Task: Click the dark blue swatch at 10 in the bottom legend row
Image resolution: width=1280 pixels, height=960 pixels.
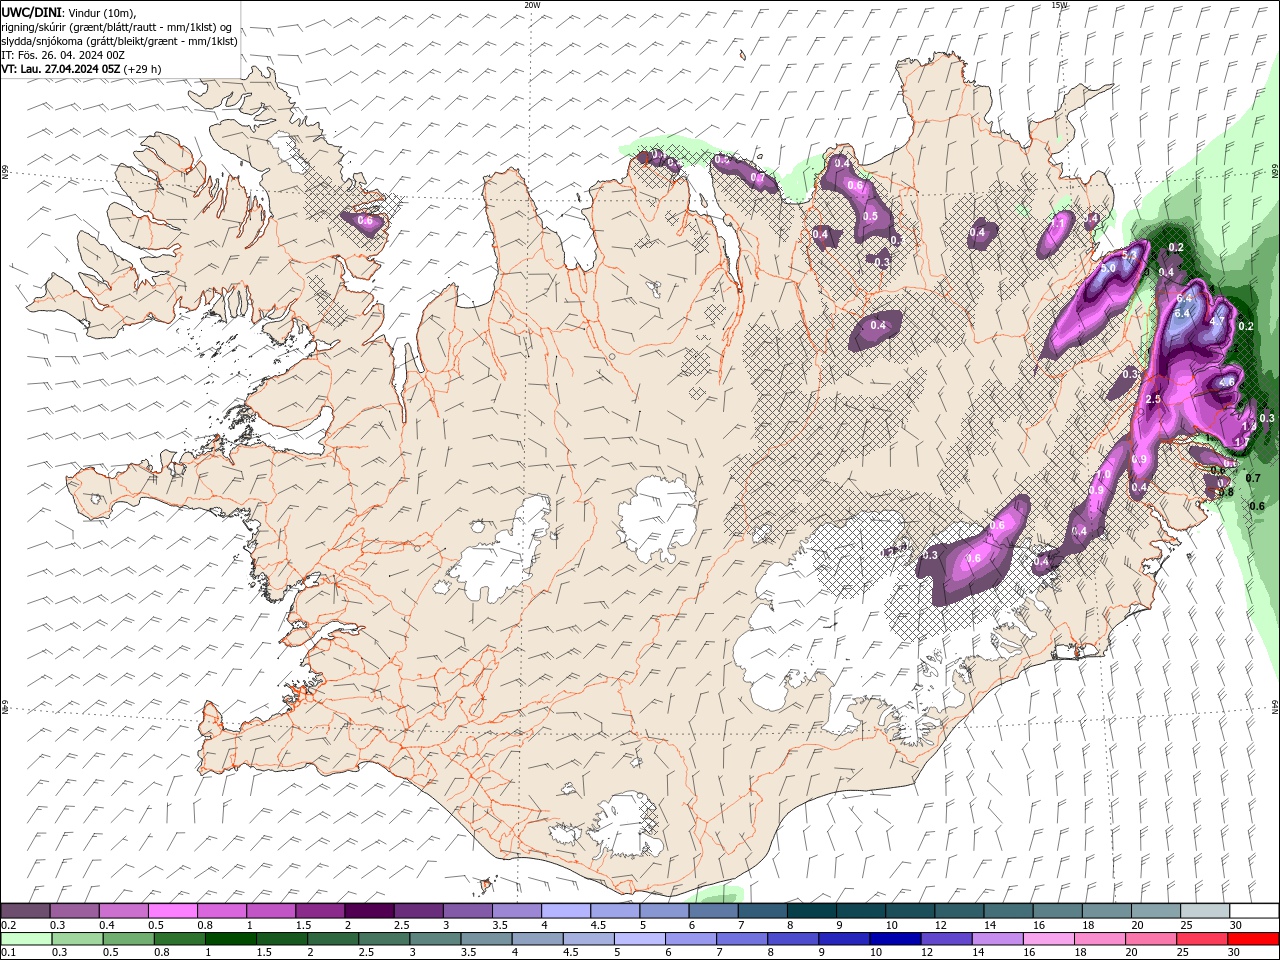Action: point(893,939)
